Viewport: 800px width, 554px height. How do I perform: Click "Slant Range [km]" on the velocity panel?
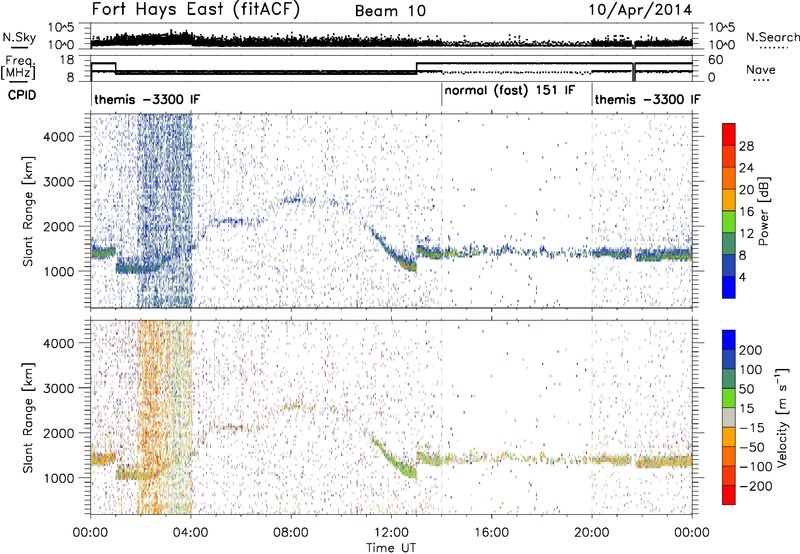[x=29, y=418]
